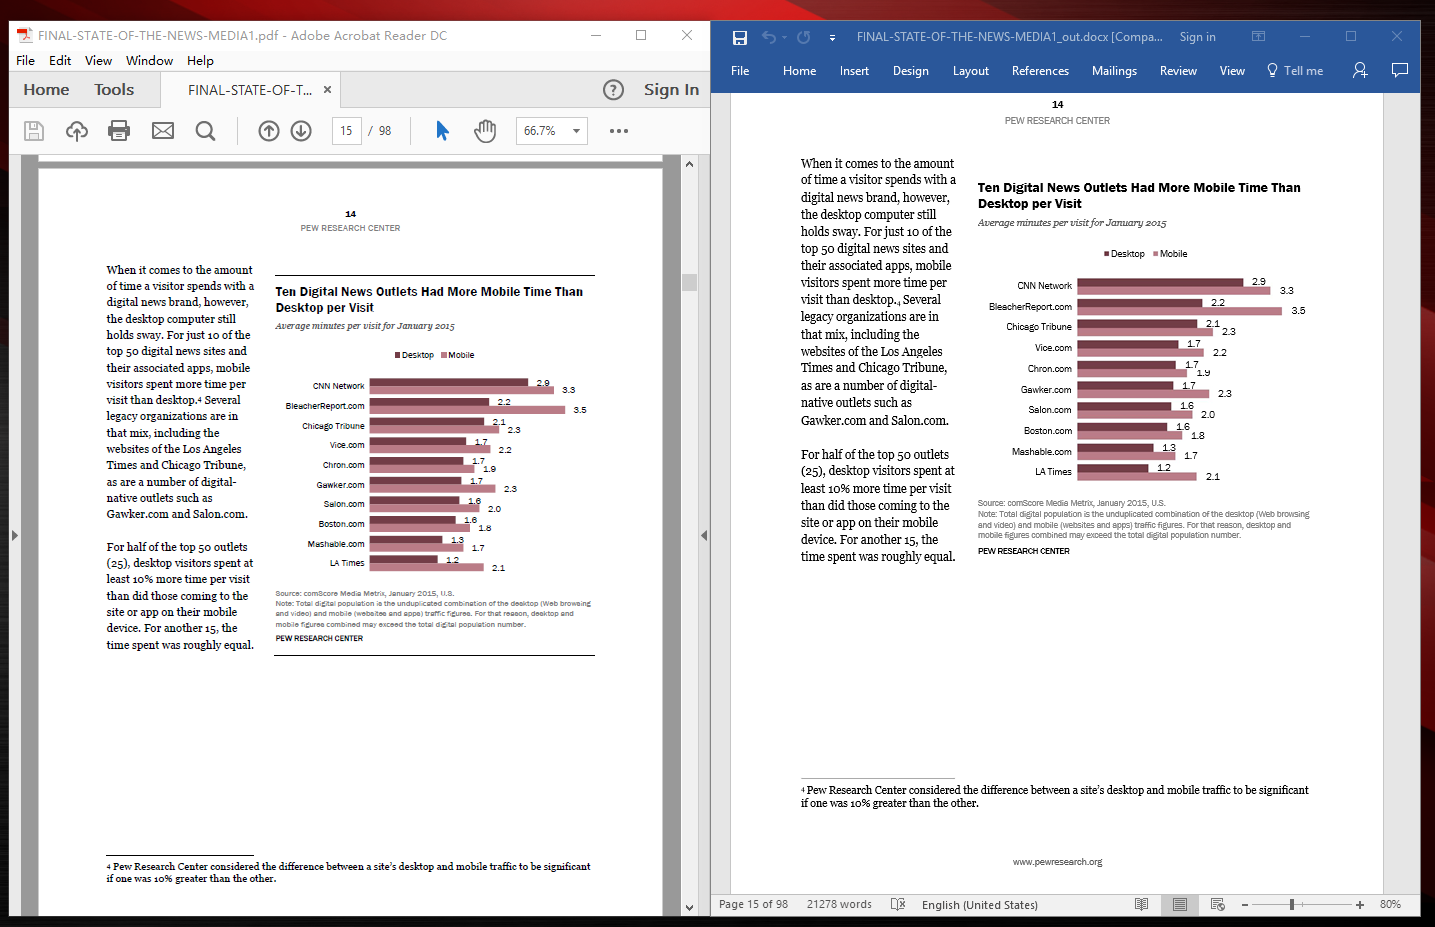Activate the Hand pan tool
1435x927 pixels.
(485, 131)
